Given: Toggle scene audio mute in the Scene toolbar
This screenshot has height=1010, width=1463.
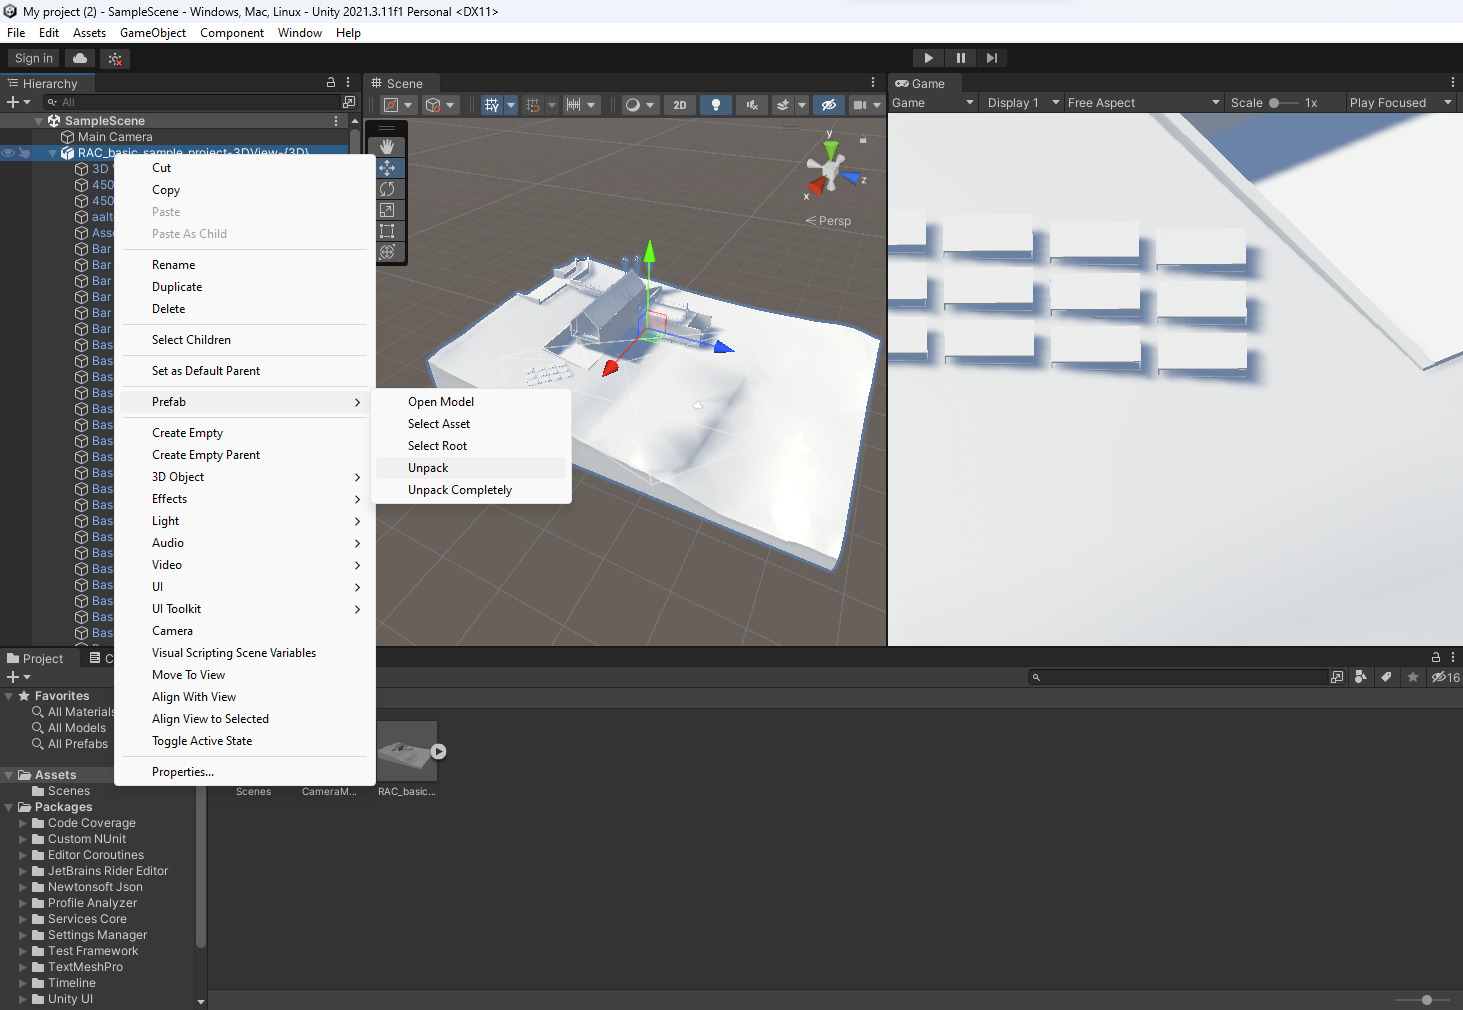Looking at the screenshot, I should click(752, 104).
